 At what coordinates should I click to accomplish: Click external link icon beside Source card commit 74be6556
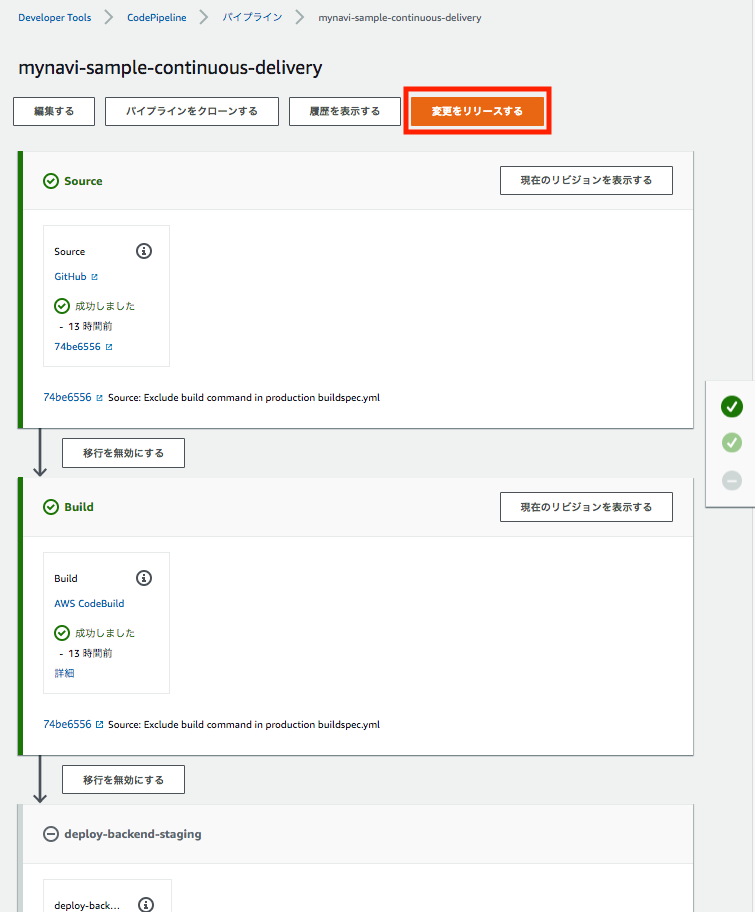pyautogui.click(x=109, y=347)
